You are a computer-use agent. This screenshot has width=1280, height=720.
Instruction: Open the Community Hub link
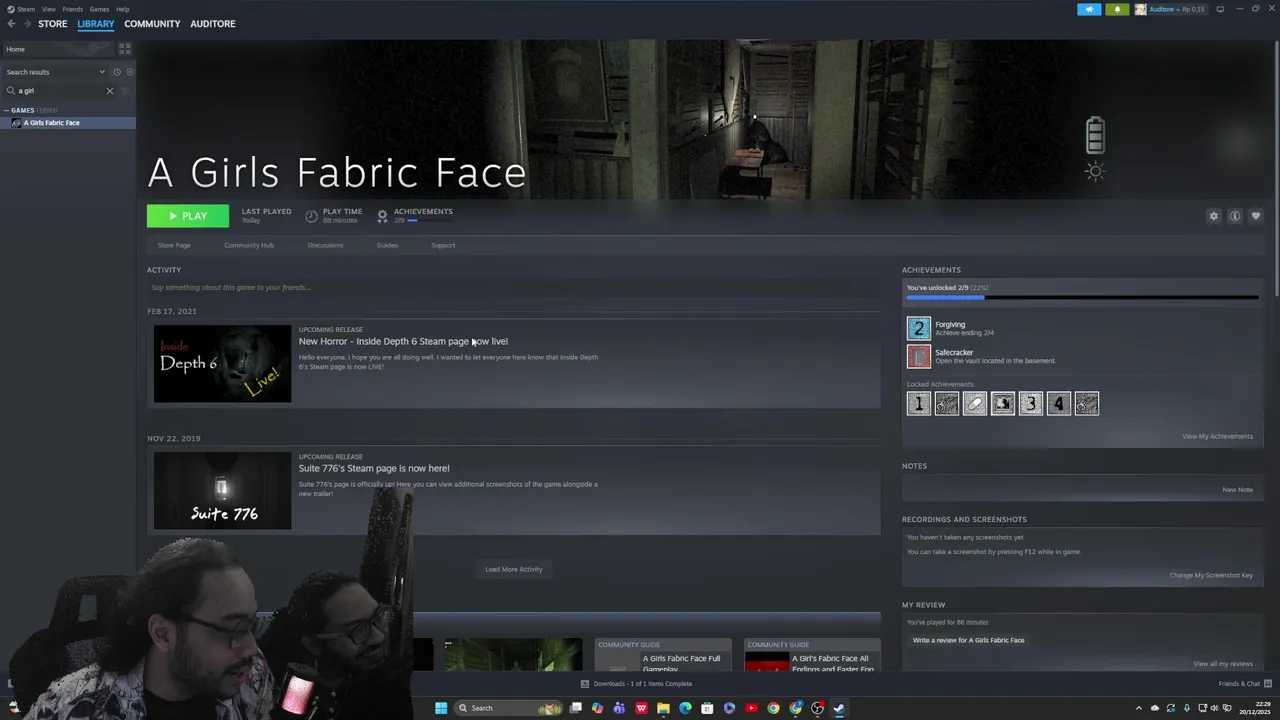[249, 245]
